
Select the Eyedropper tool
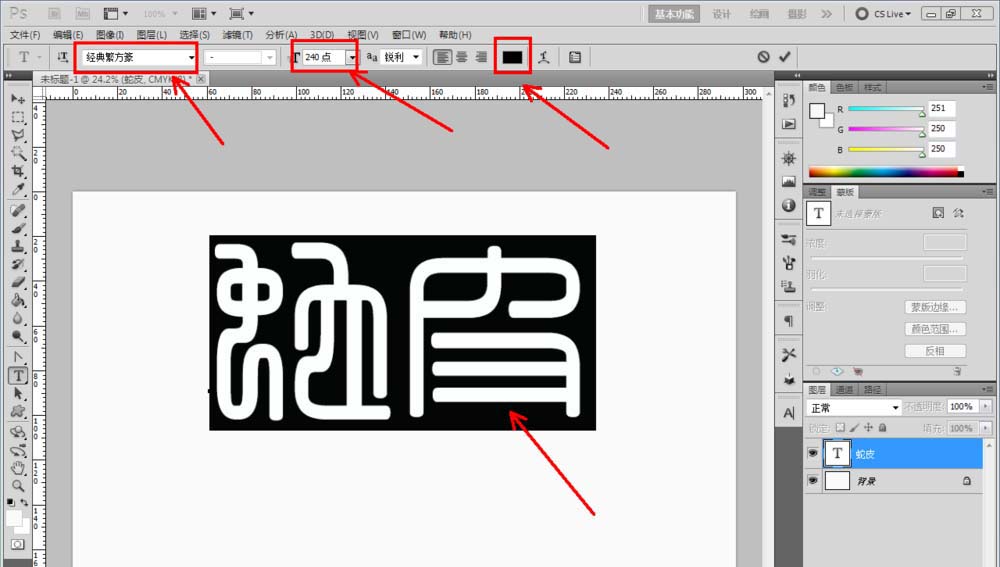pyautogui.click(x=18, y=190)
